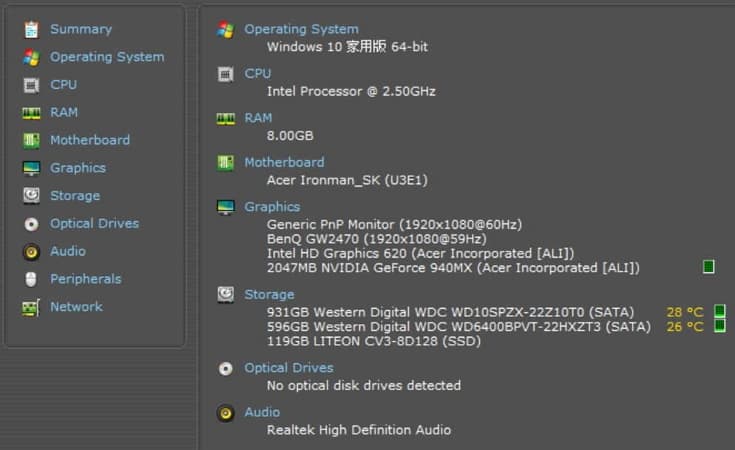Click 'Intel Processor @ 2.50GHz' text
The height and width of the screenshot is (450, 735).
pyautogui.click(x=351, y=91)
